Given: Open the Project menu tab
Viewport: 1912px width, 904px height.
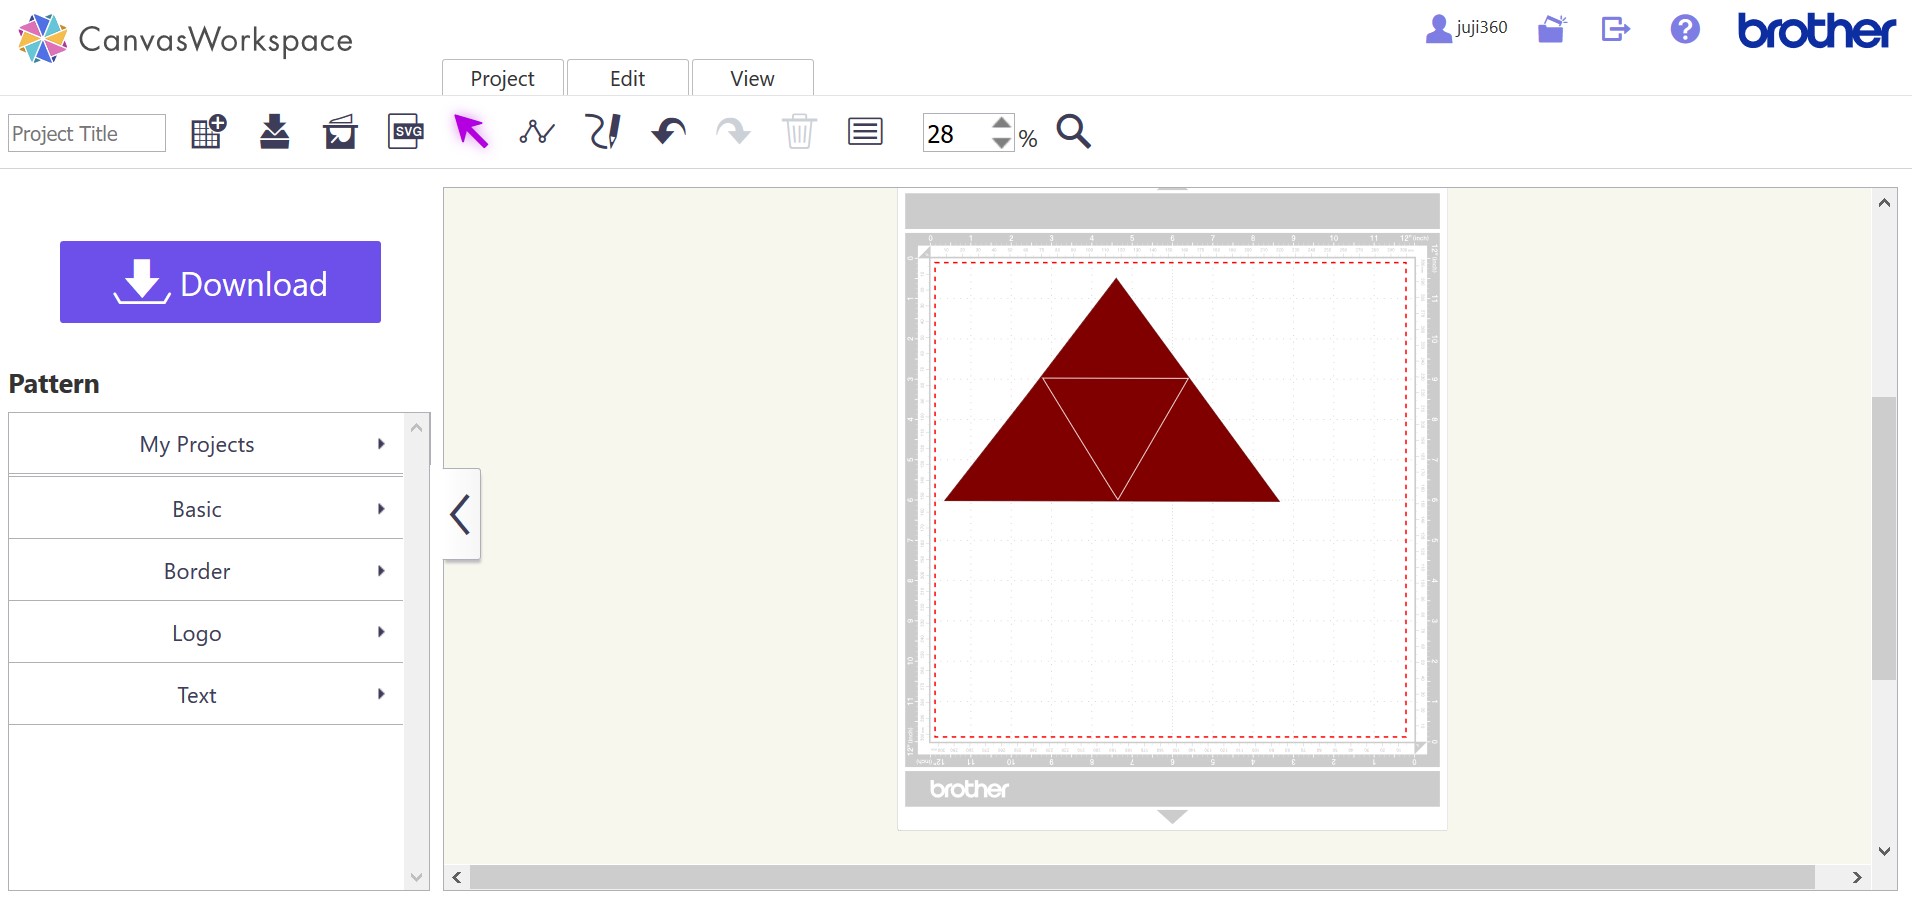Looking at the screenshot, I should (503, 78).
